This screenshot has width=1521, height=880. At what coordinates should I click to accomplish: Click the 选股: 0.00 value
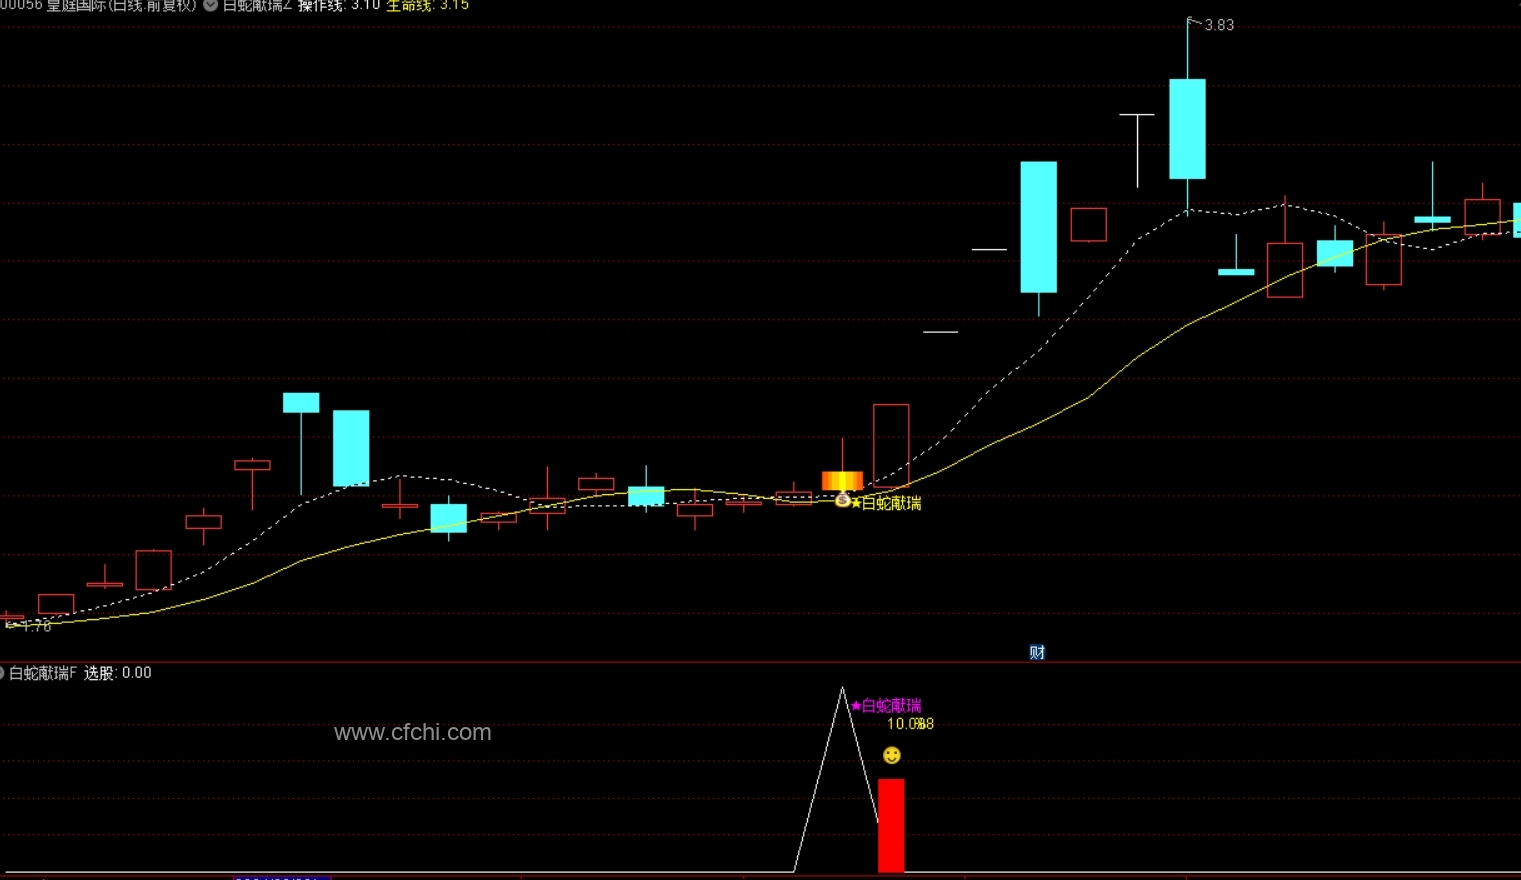point(118,673)
